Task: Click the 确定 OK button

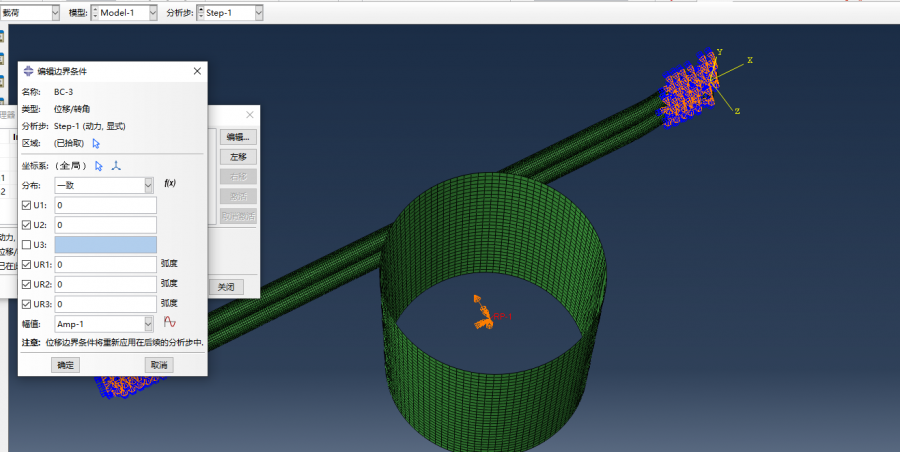Action: pyautogui.click(x=65, y=365)
